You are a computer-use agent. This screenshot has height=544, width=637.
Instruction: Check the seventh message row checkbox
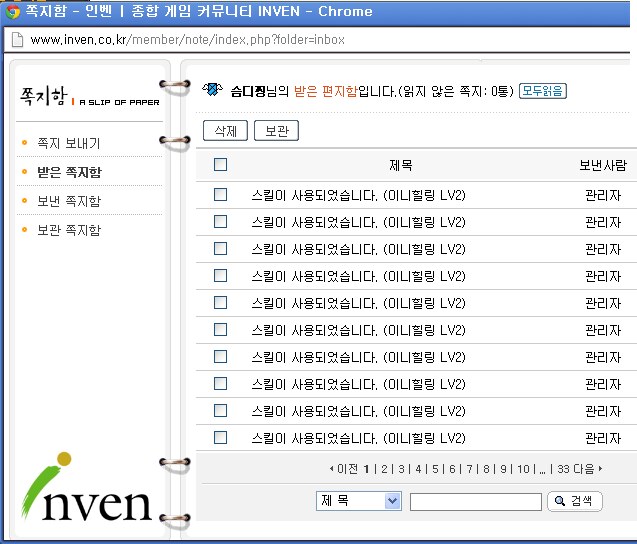point(220,357)
